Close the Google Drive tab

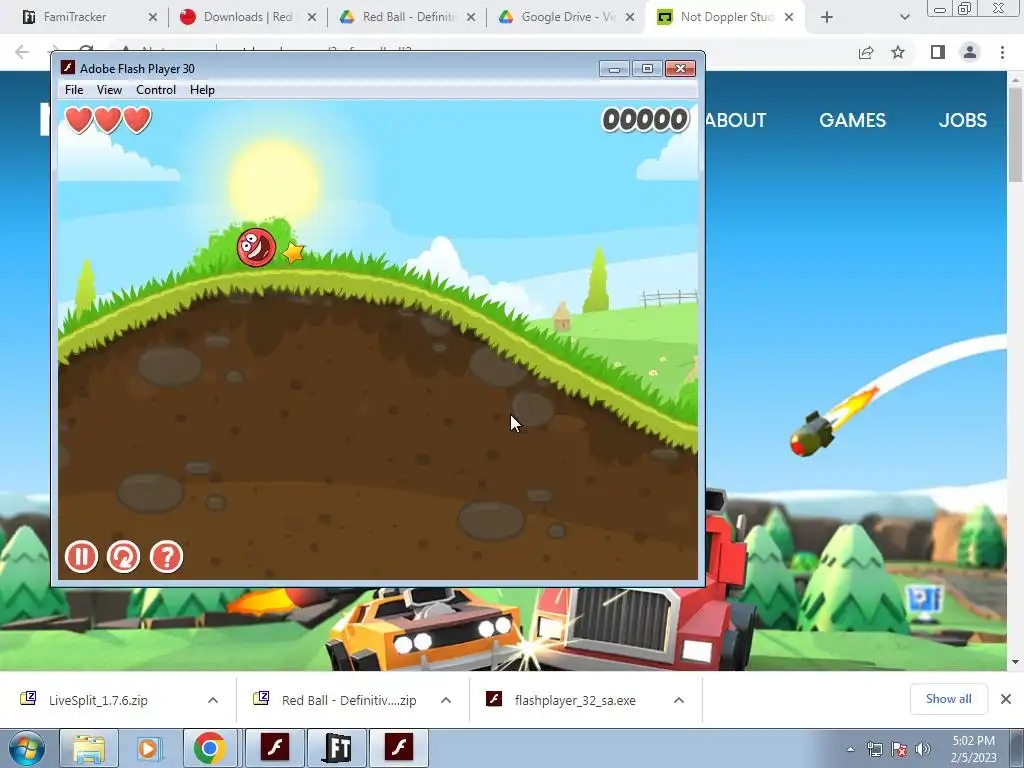(630, 17)
